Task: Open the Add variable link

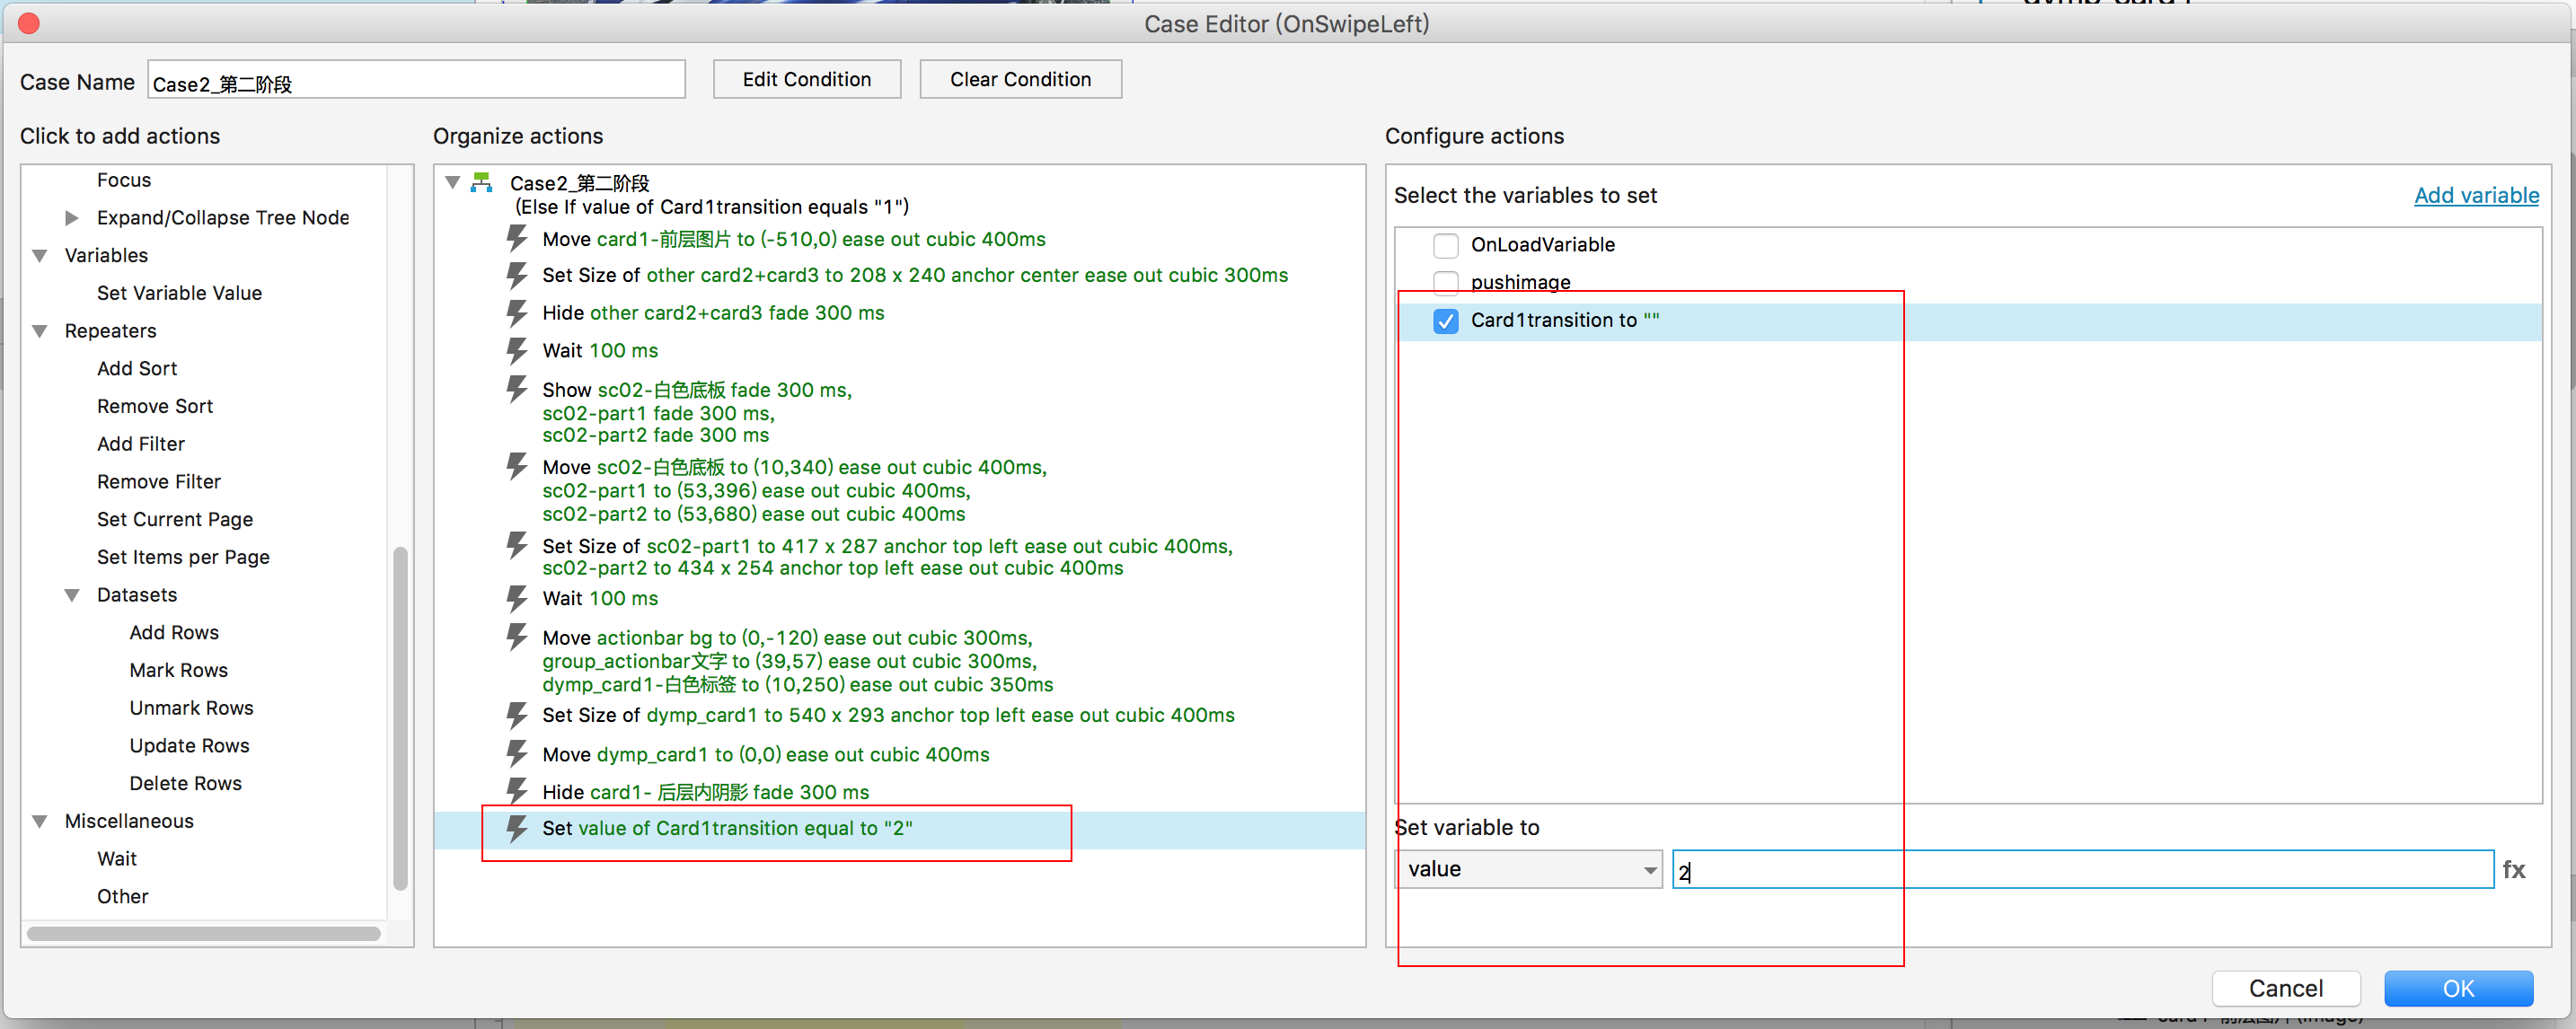Action: [x=2475, y=196]
